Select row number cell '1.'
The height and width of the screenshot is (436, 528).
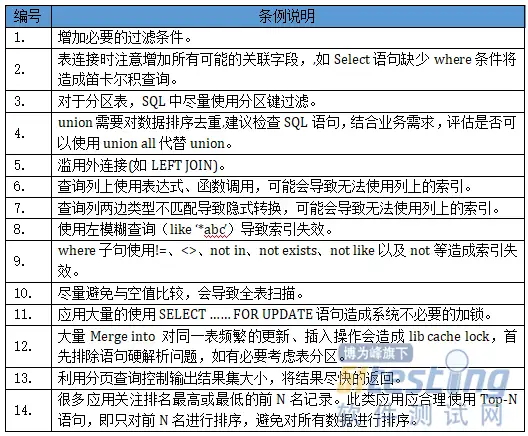[28, 38]
